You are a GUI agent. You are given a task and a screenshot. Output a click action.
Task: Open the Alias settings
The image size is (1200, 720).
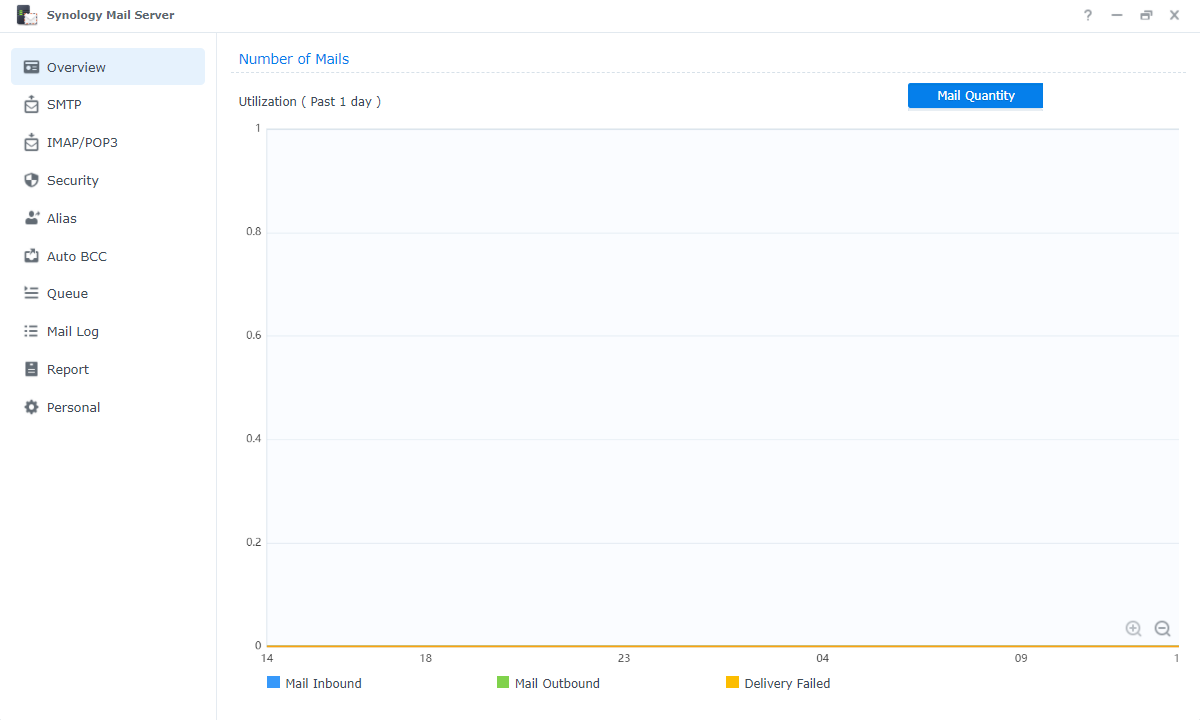pos(65,218)
